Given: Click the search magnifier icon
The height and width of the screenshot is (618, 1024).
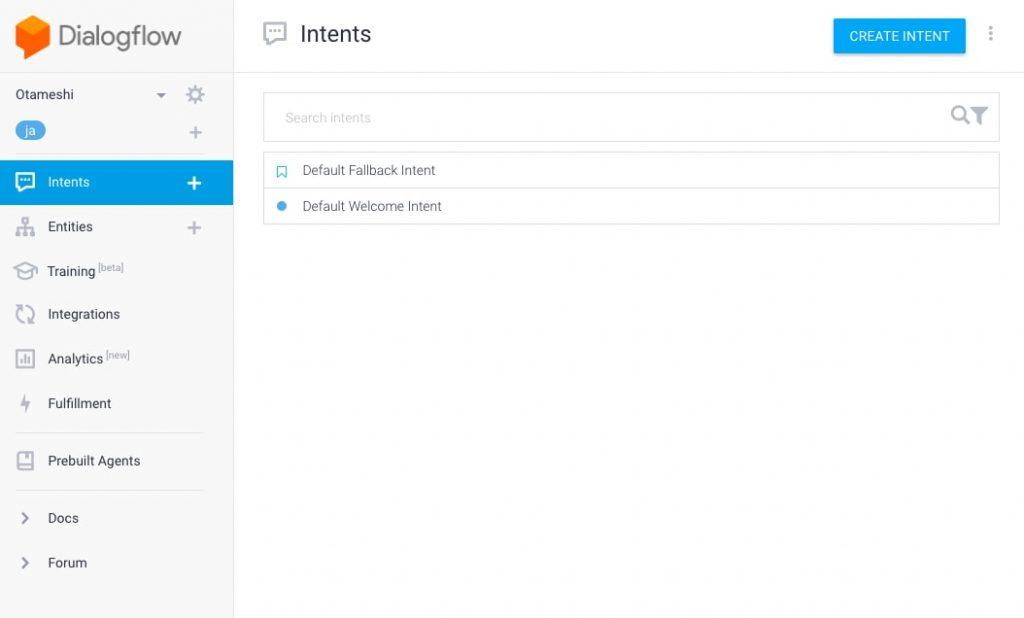Looking at the screenshot, I should tap(959, 115).
